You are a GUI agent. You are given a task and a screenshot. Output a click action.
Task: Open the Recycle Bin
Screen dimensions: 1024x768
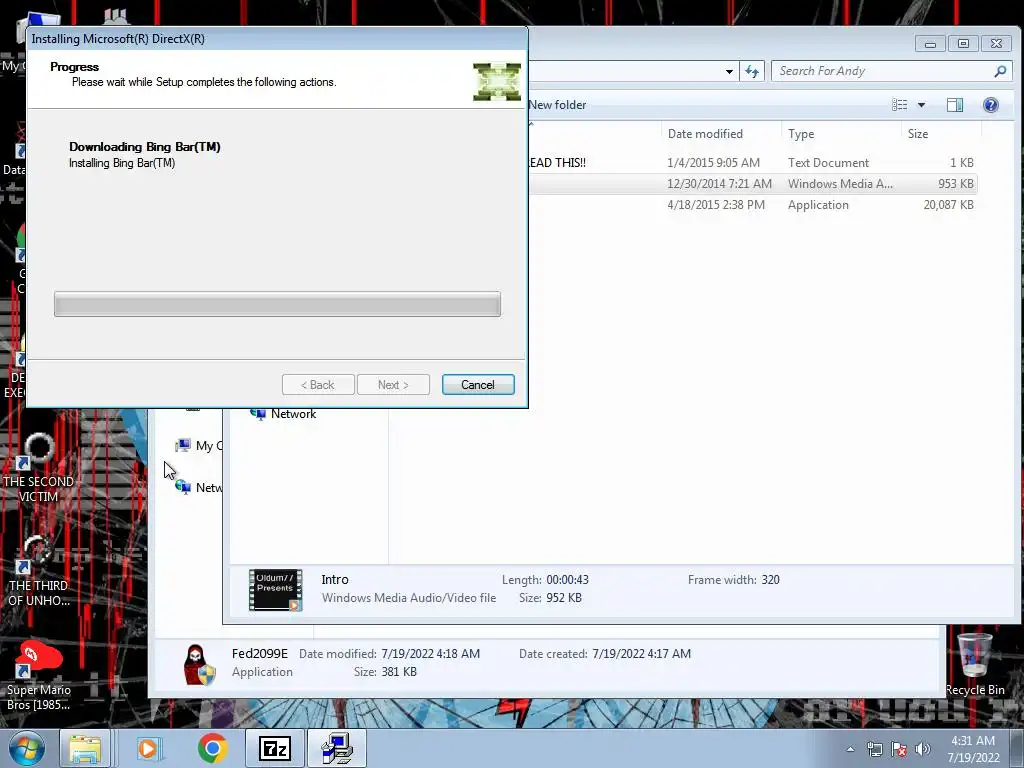pos(974,665)
